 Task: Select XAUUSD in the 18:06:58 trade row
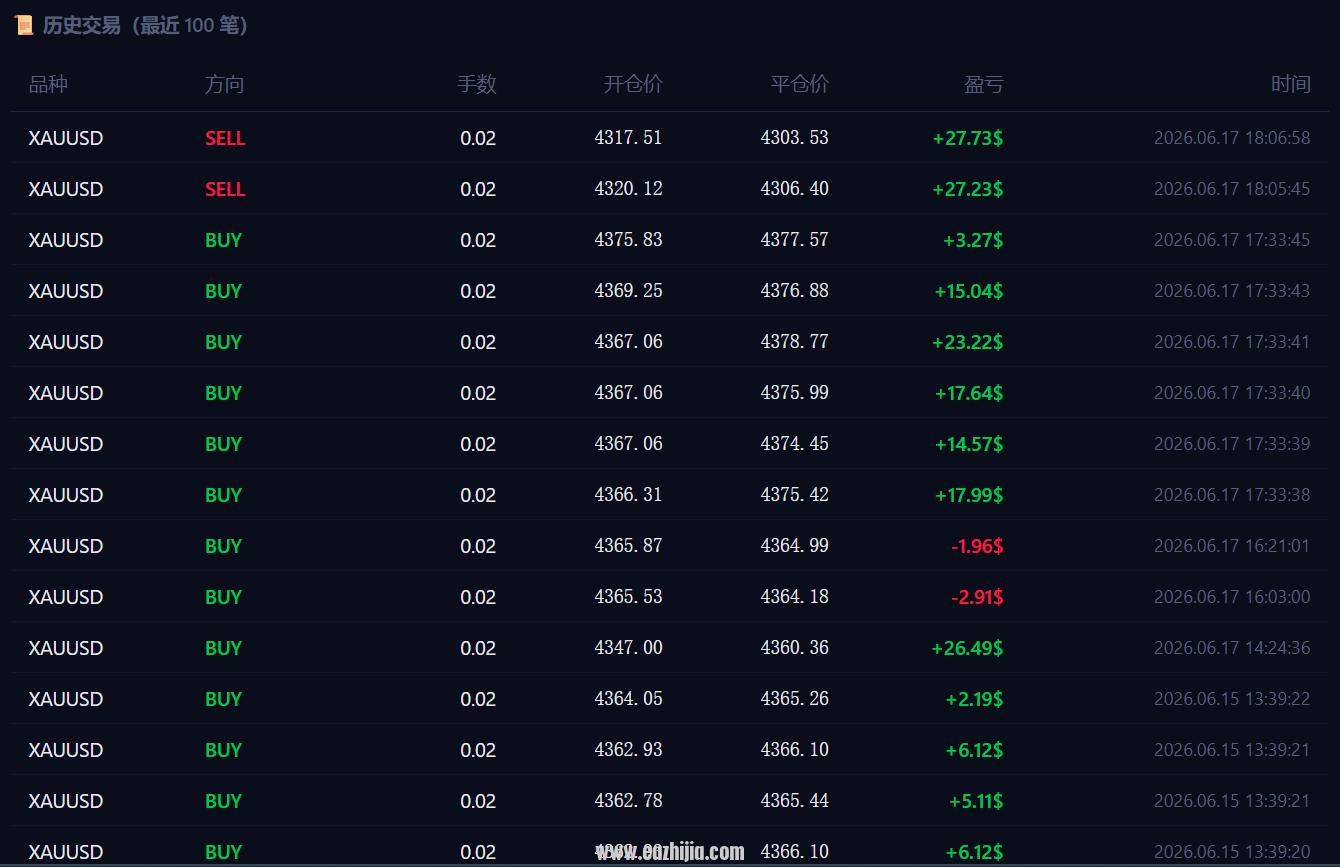click(66, 138)
